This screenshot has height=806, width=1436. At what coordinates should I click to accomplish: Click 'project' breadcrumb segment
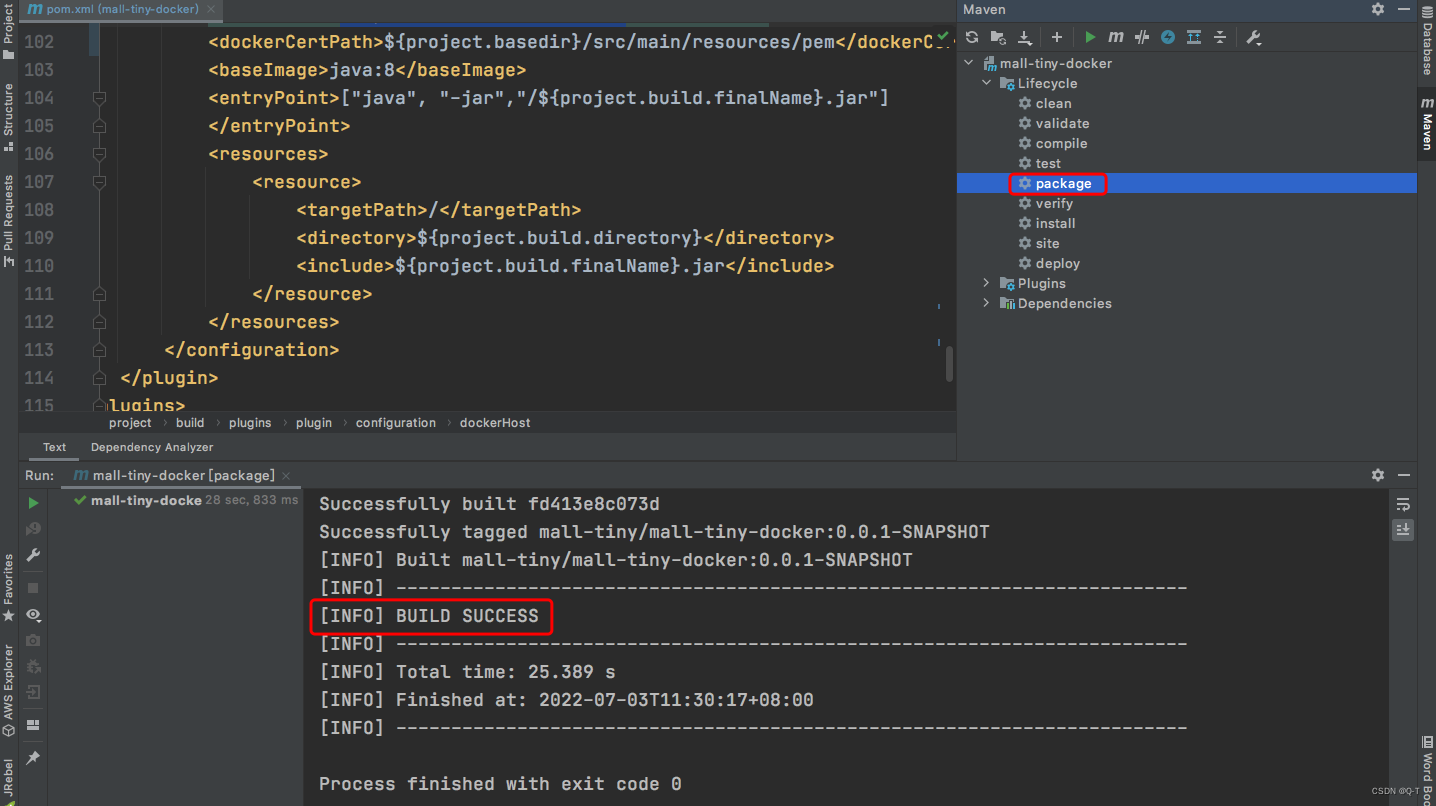pos(130,423)
